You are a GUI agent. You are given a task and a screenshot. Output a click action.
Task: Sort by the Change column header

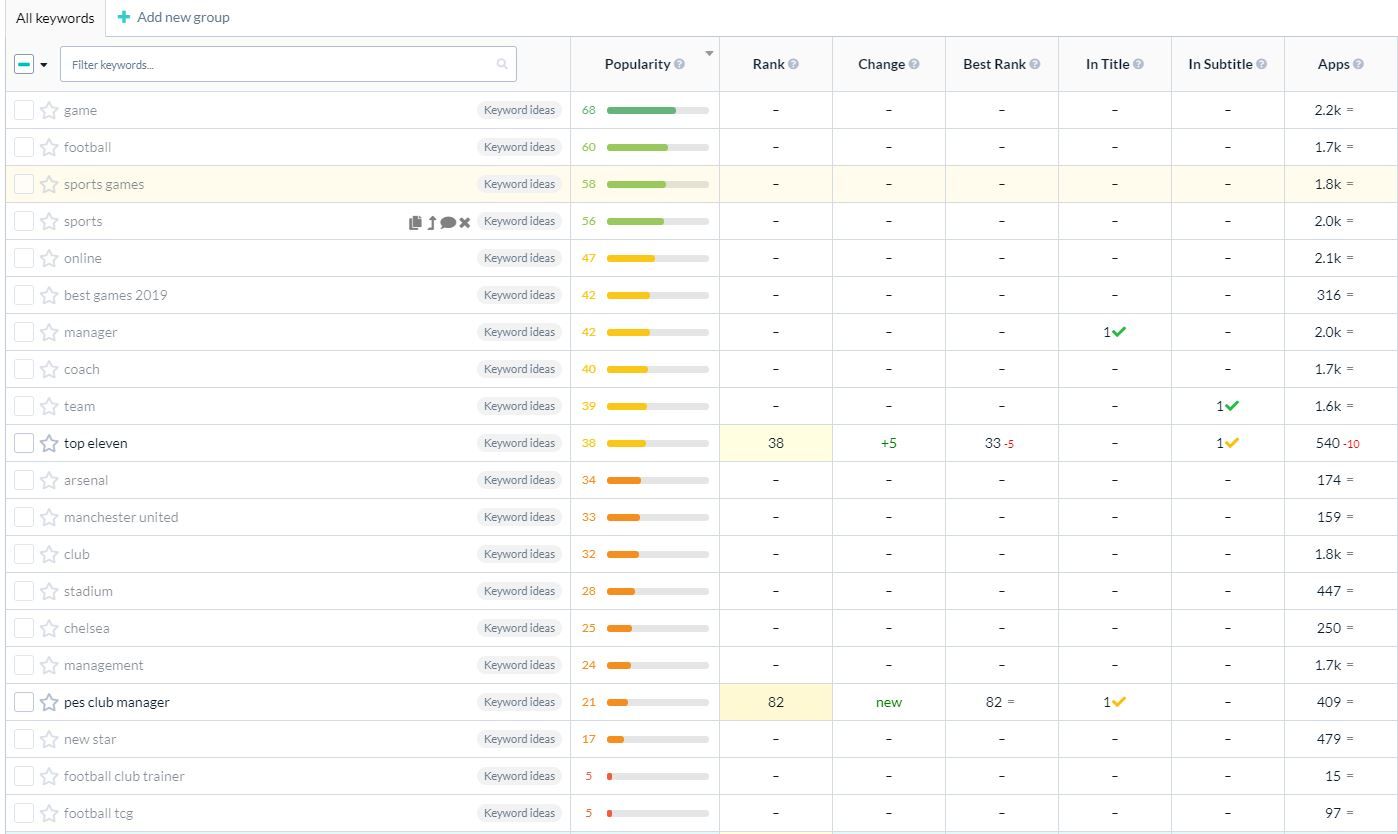[x=881, y=64]
